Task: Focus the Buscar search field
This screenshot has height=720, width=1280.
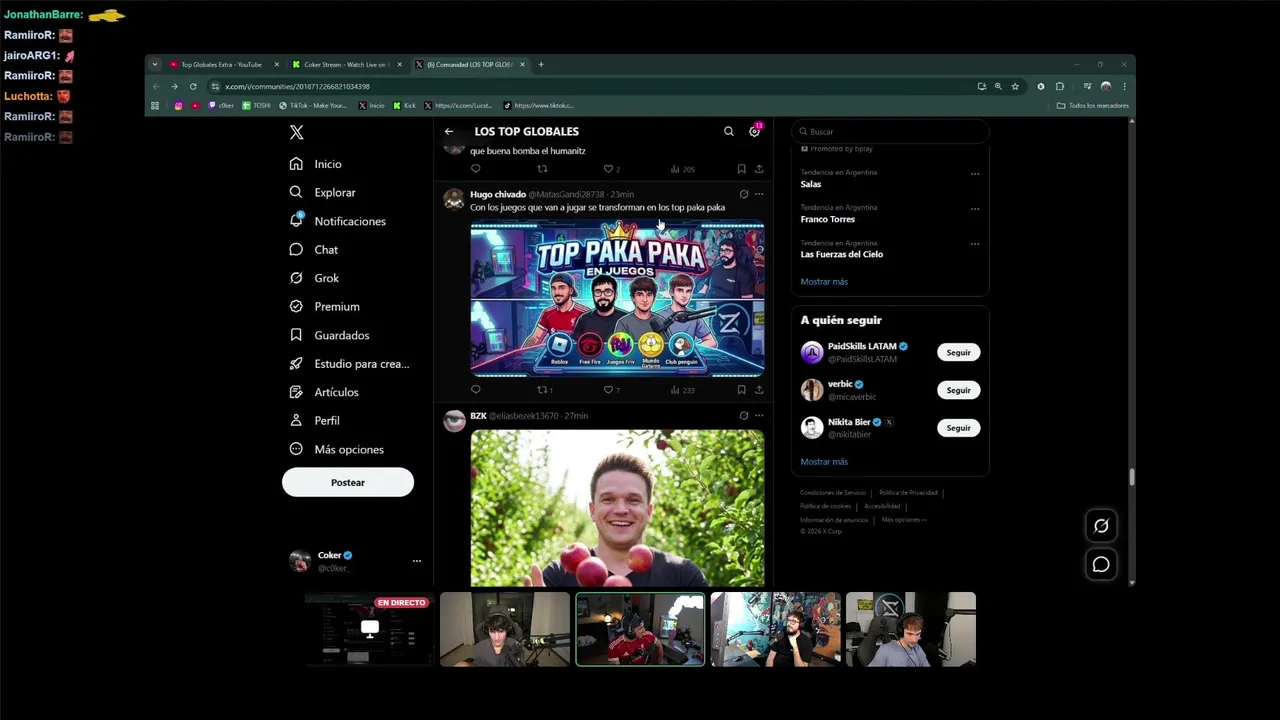Action: coord(890,131)
